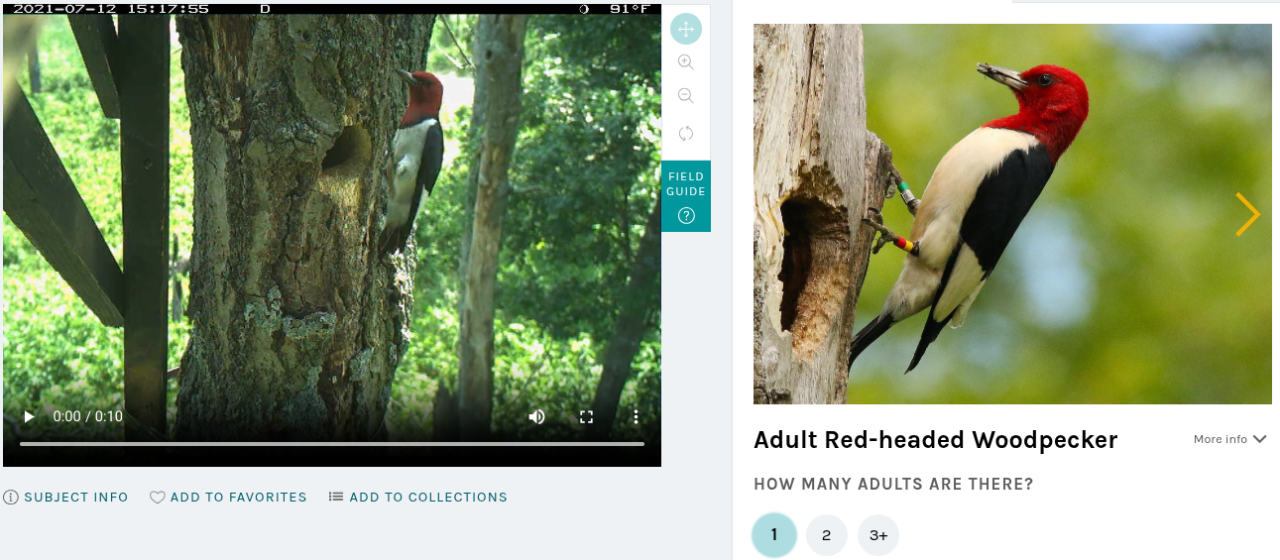The width and height of the screenshot is (1280, 560).
Task: Expand More info dropdown
Action: pyautogui.click(x=1230, y=439)
